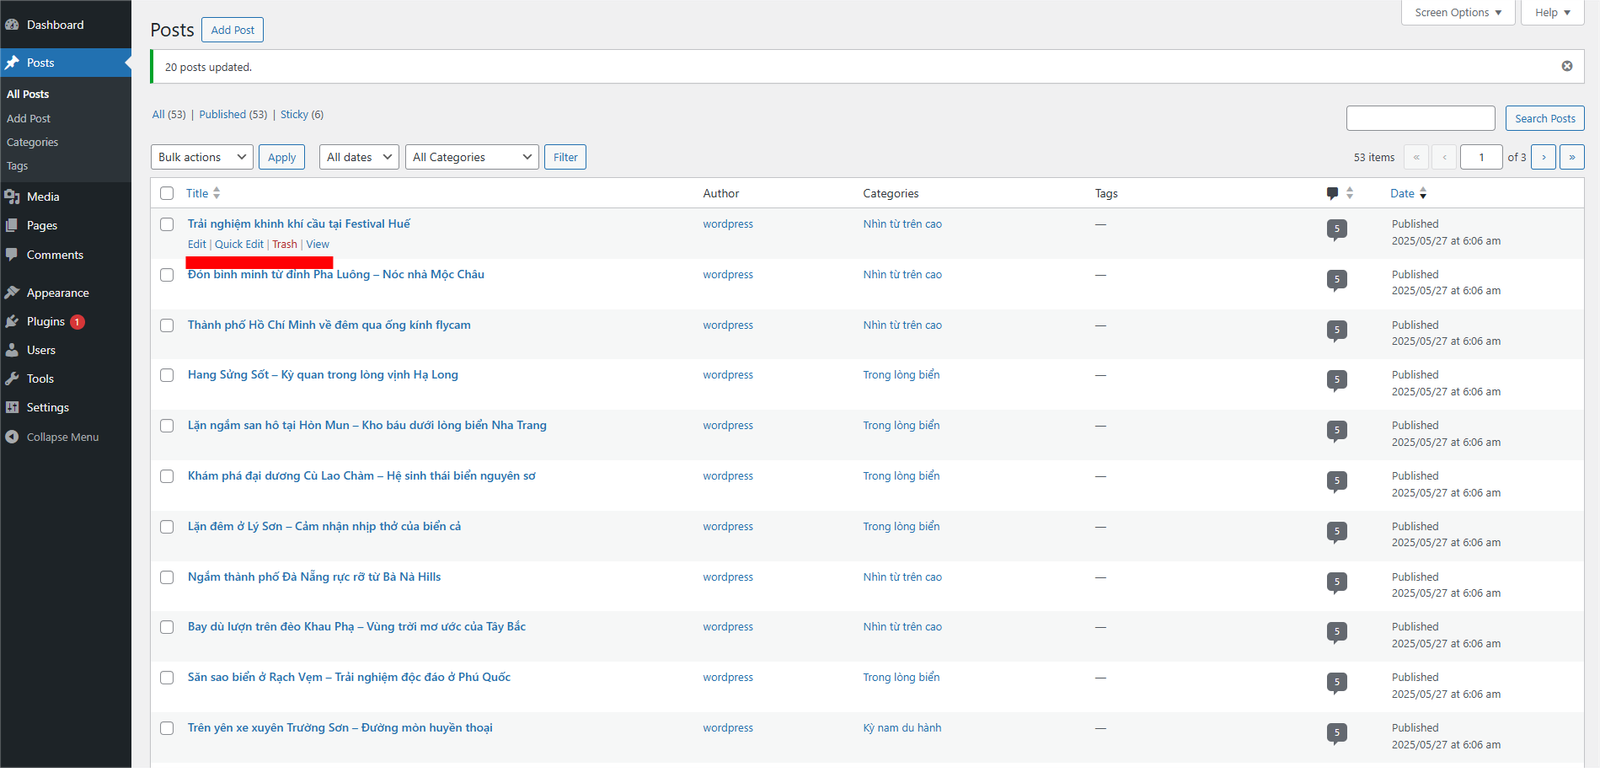This screenshot has width=1600, height=768.
Task: Open the Plugins menu icon
Action: 12,322
